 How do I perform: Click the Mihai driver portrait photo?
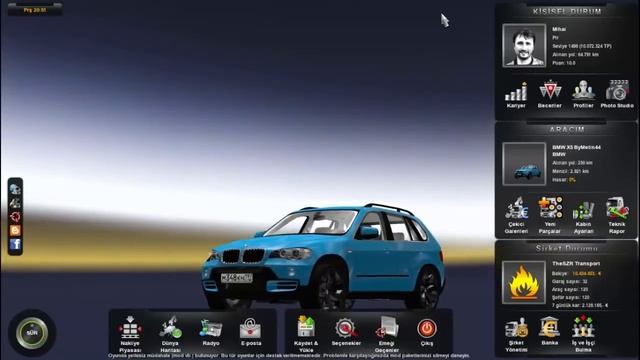pyautogui.click(x=524, y=45)
